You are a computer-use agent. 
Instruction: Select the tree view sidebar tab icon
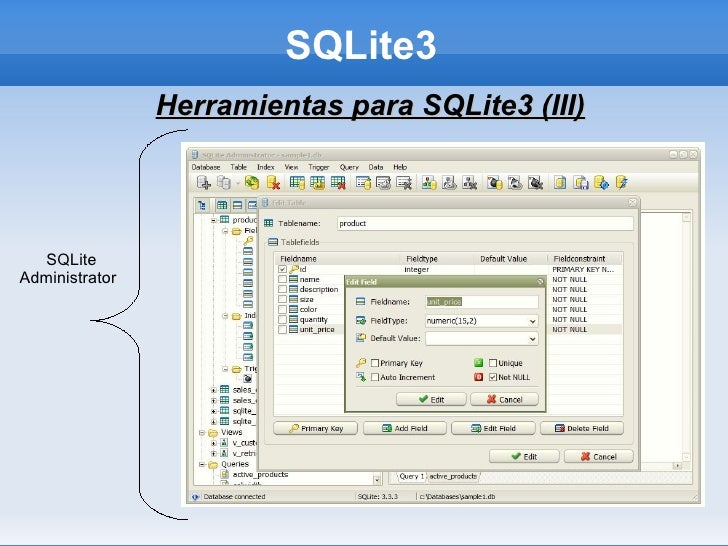click(202, 205)
